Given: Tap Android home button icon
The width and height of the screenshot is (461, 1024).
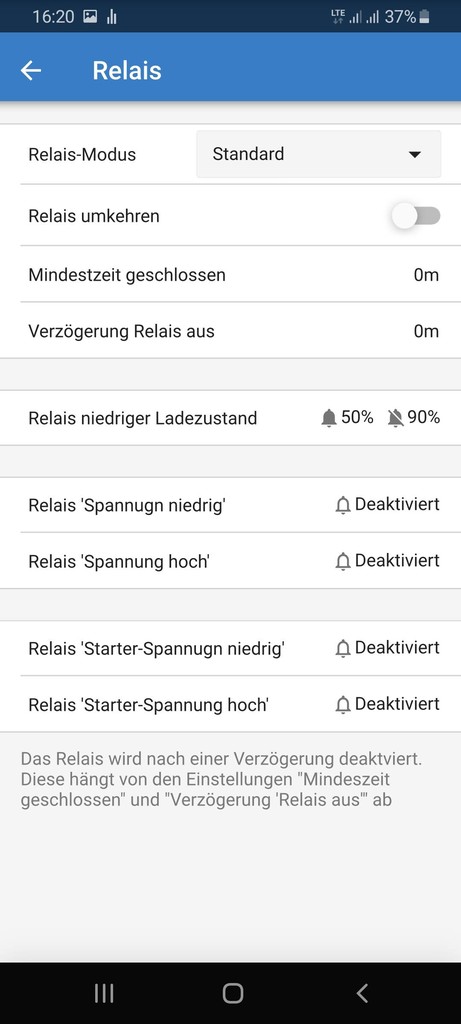Looking at the screenshot, I should [x=232, y=993].
